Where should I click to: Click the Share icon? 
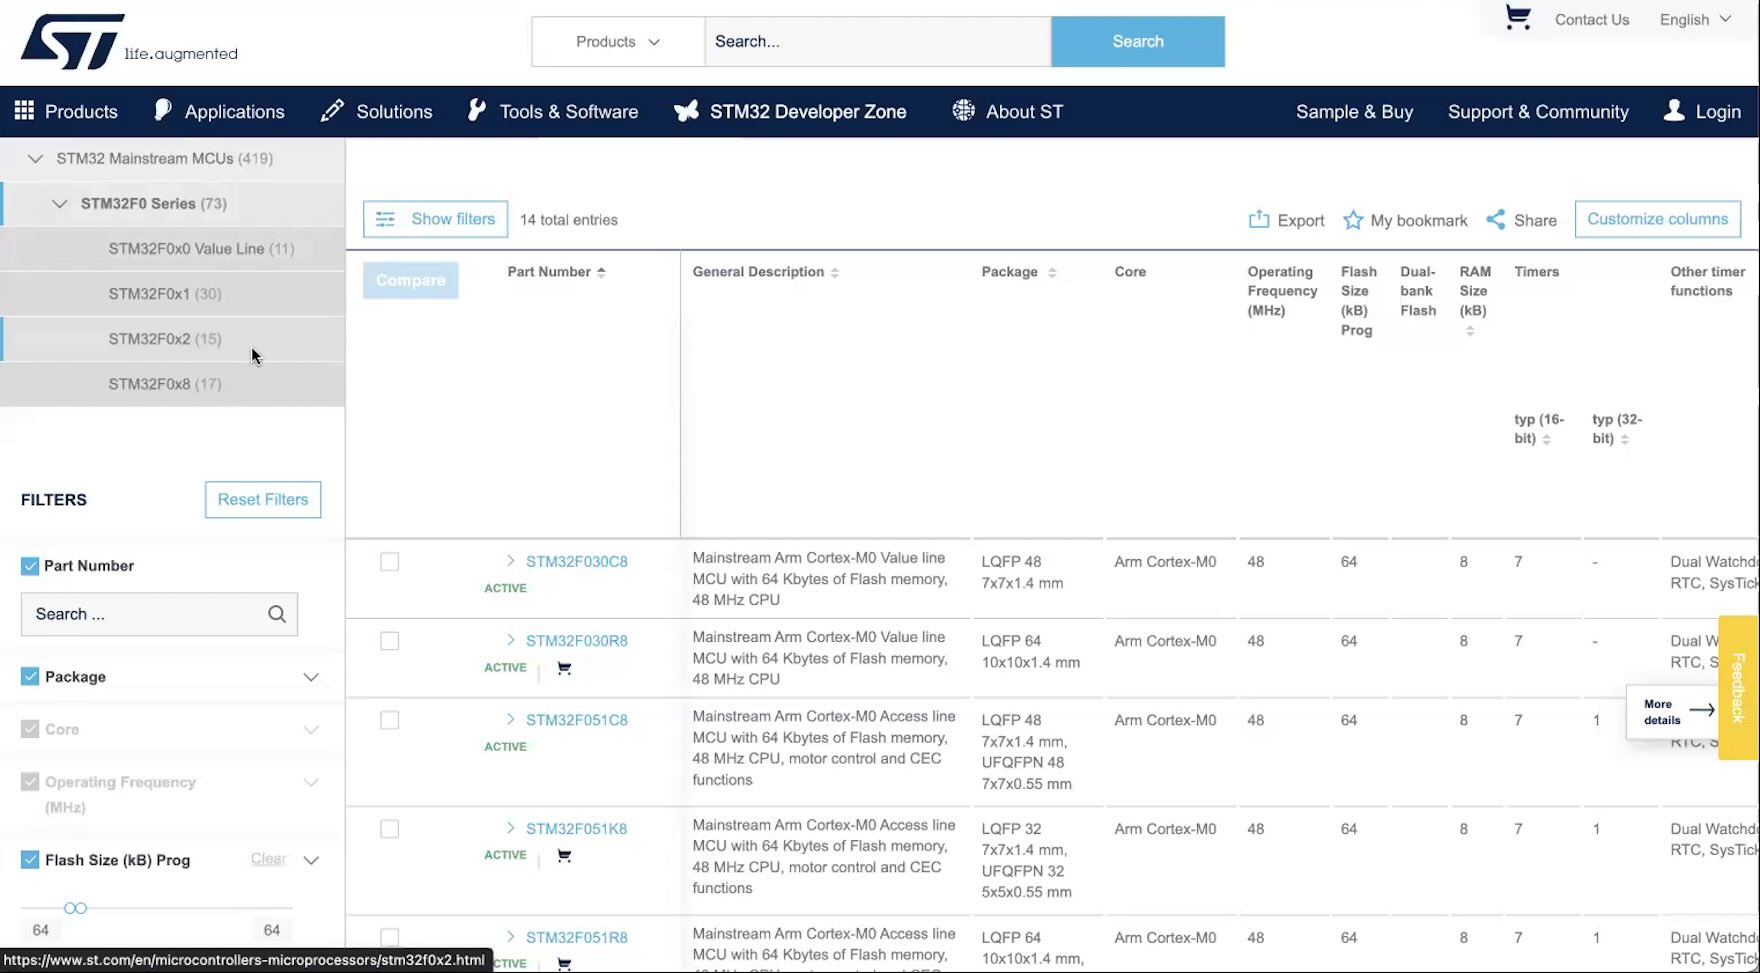pos(1495,220)
